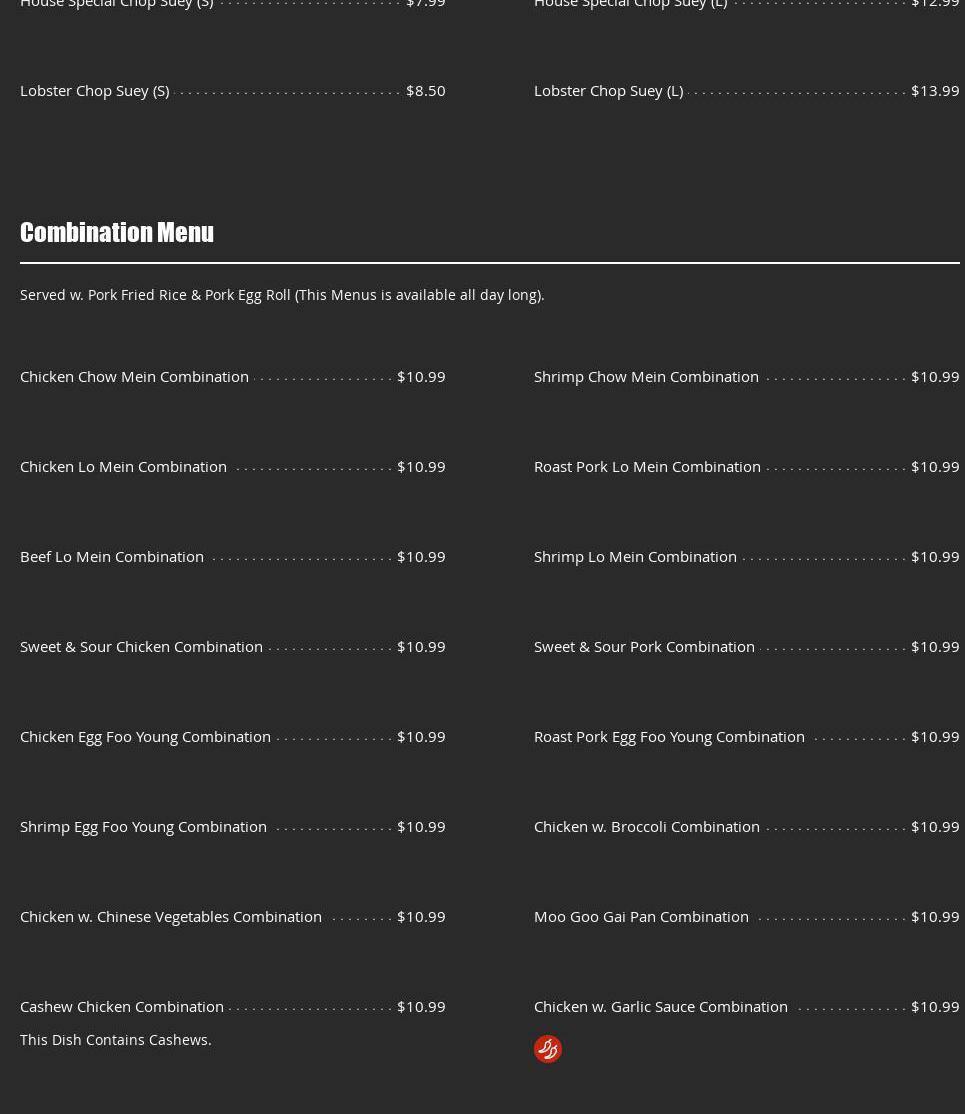
Task: Select Chicken w. Broccoli Combination
Action: coord(646,826)
